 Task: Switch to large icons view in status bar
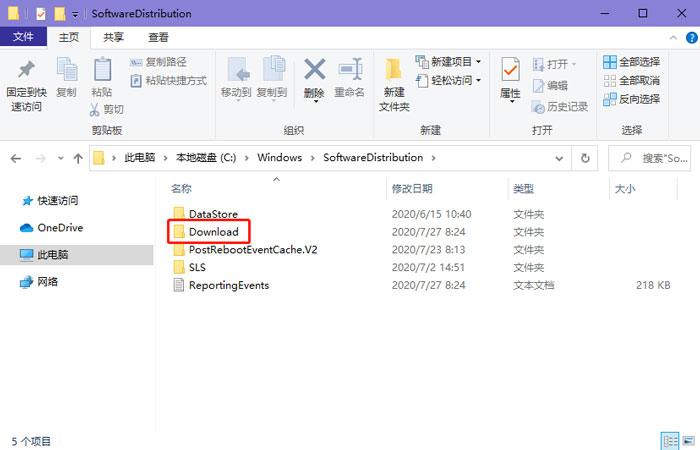(688, 440)
